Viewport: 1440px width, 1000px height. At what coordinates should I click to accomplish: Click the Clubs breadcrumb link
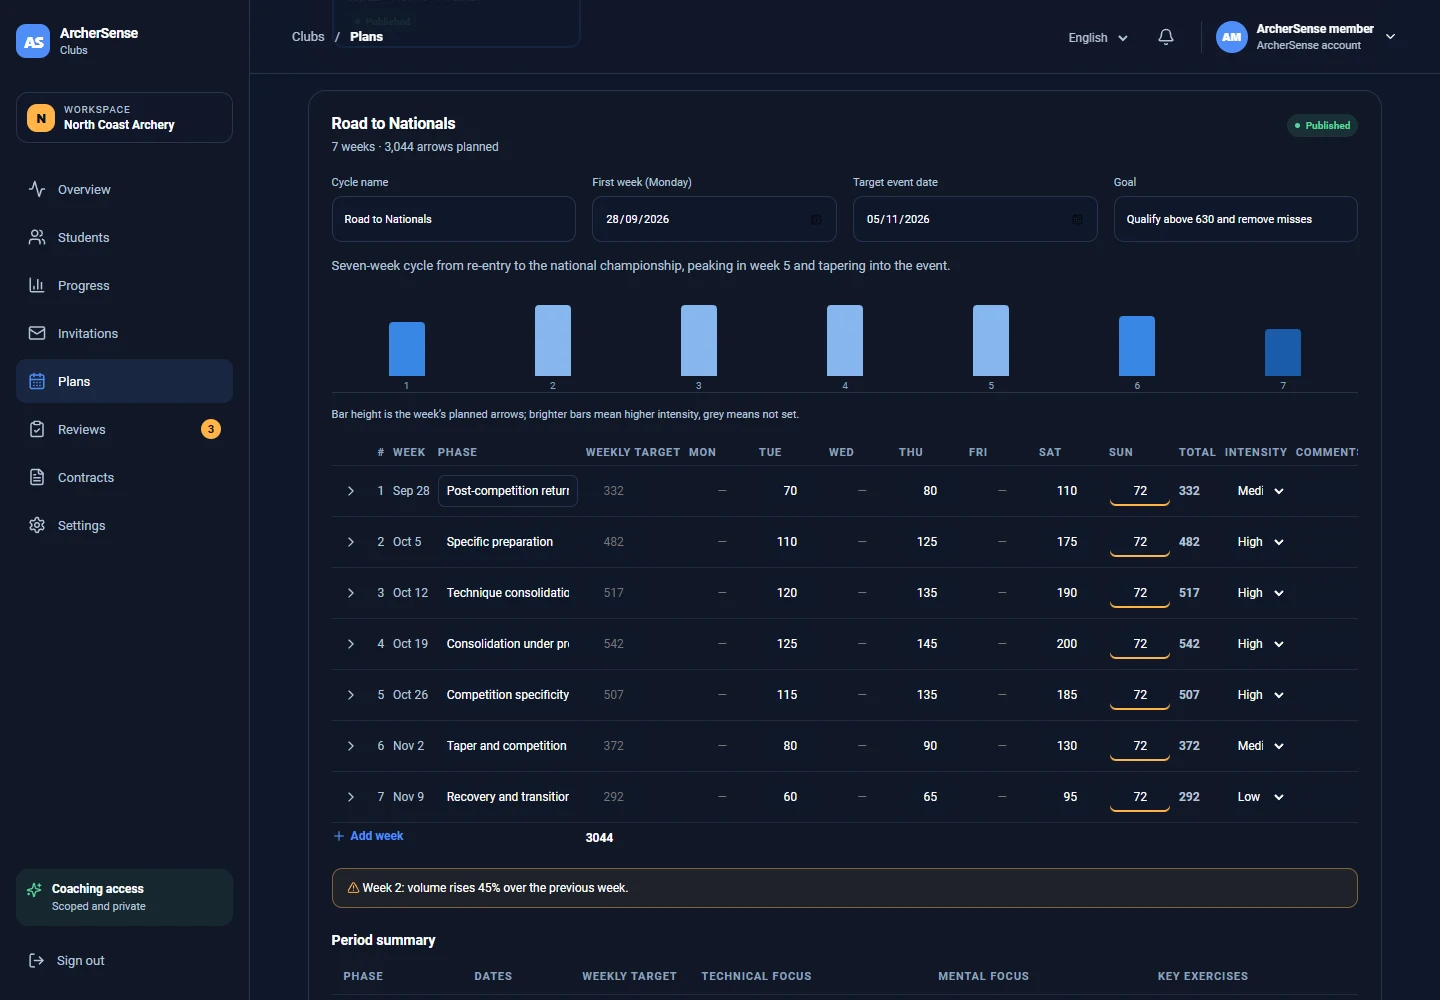pos(308,37)
